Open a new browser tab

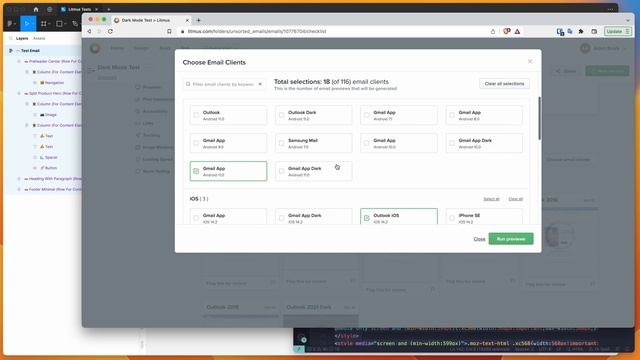point(198,20)
